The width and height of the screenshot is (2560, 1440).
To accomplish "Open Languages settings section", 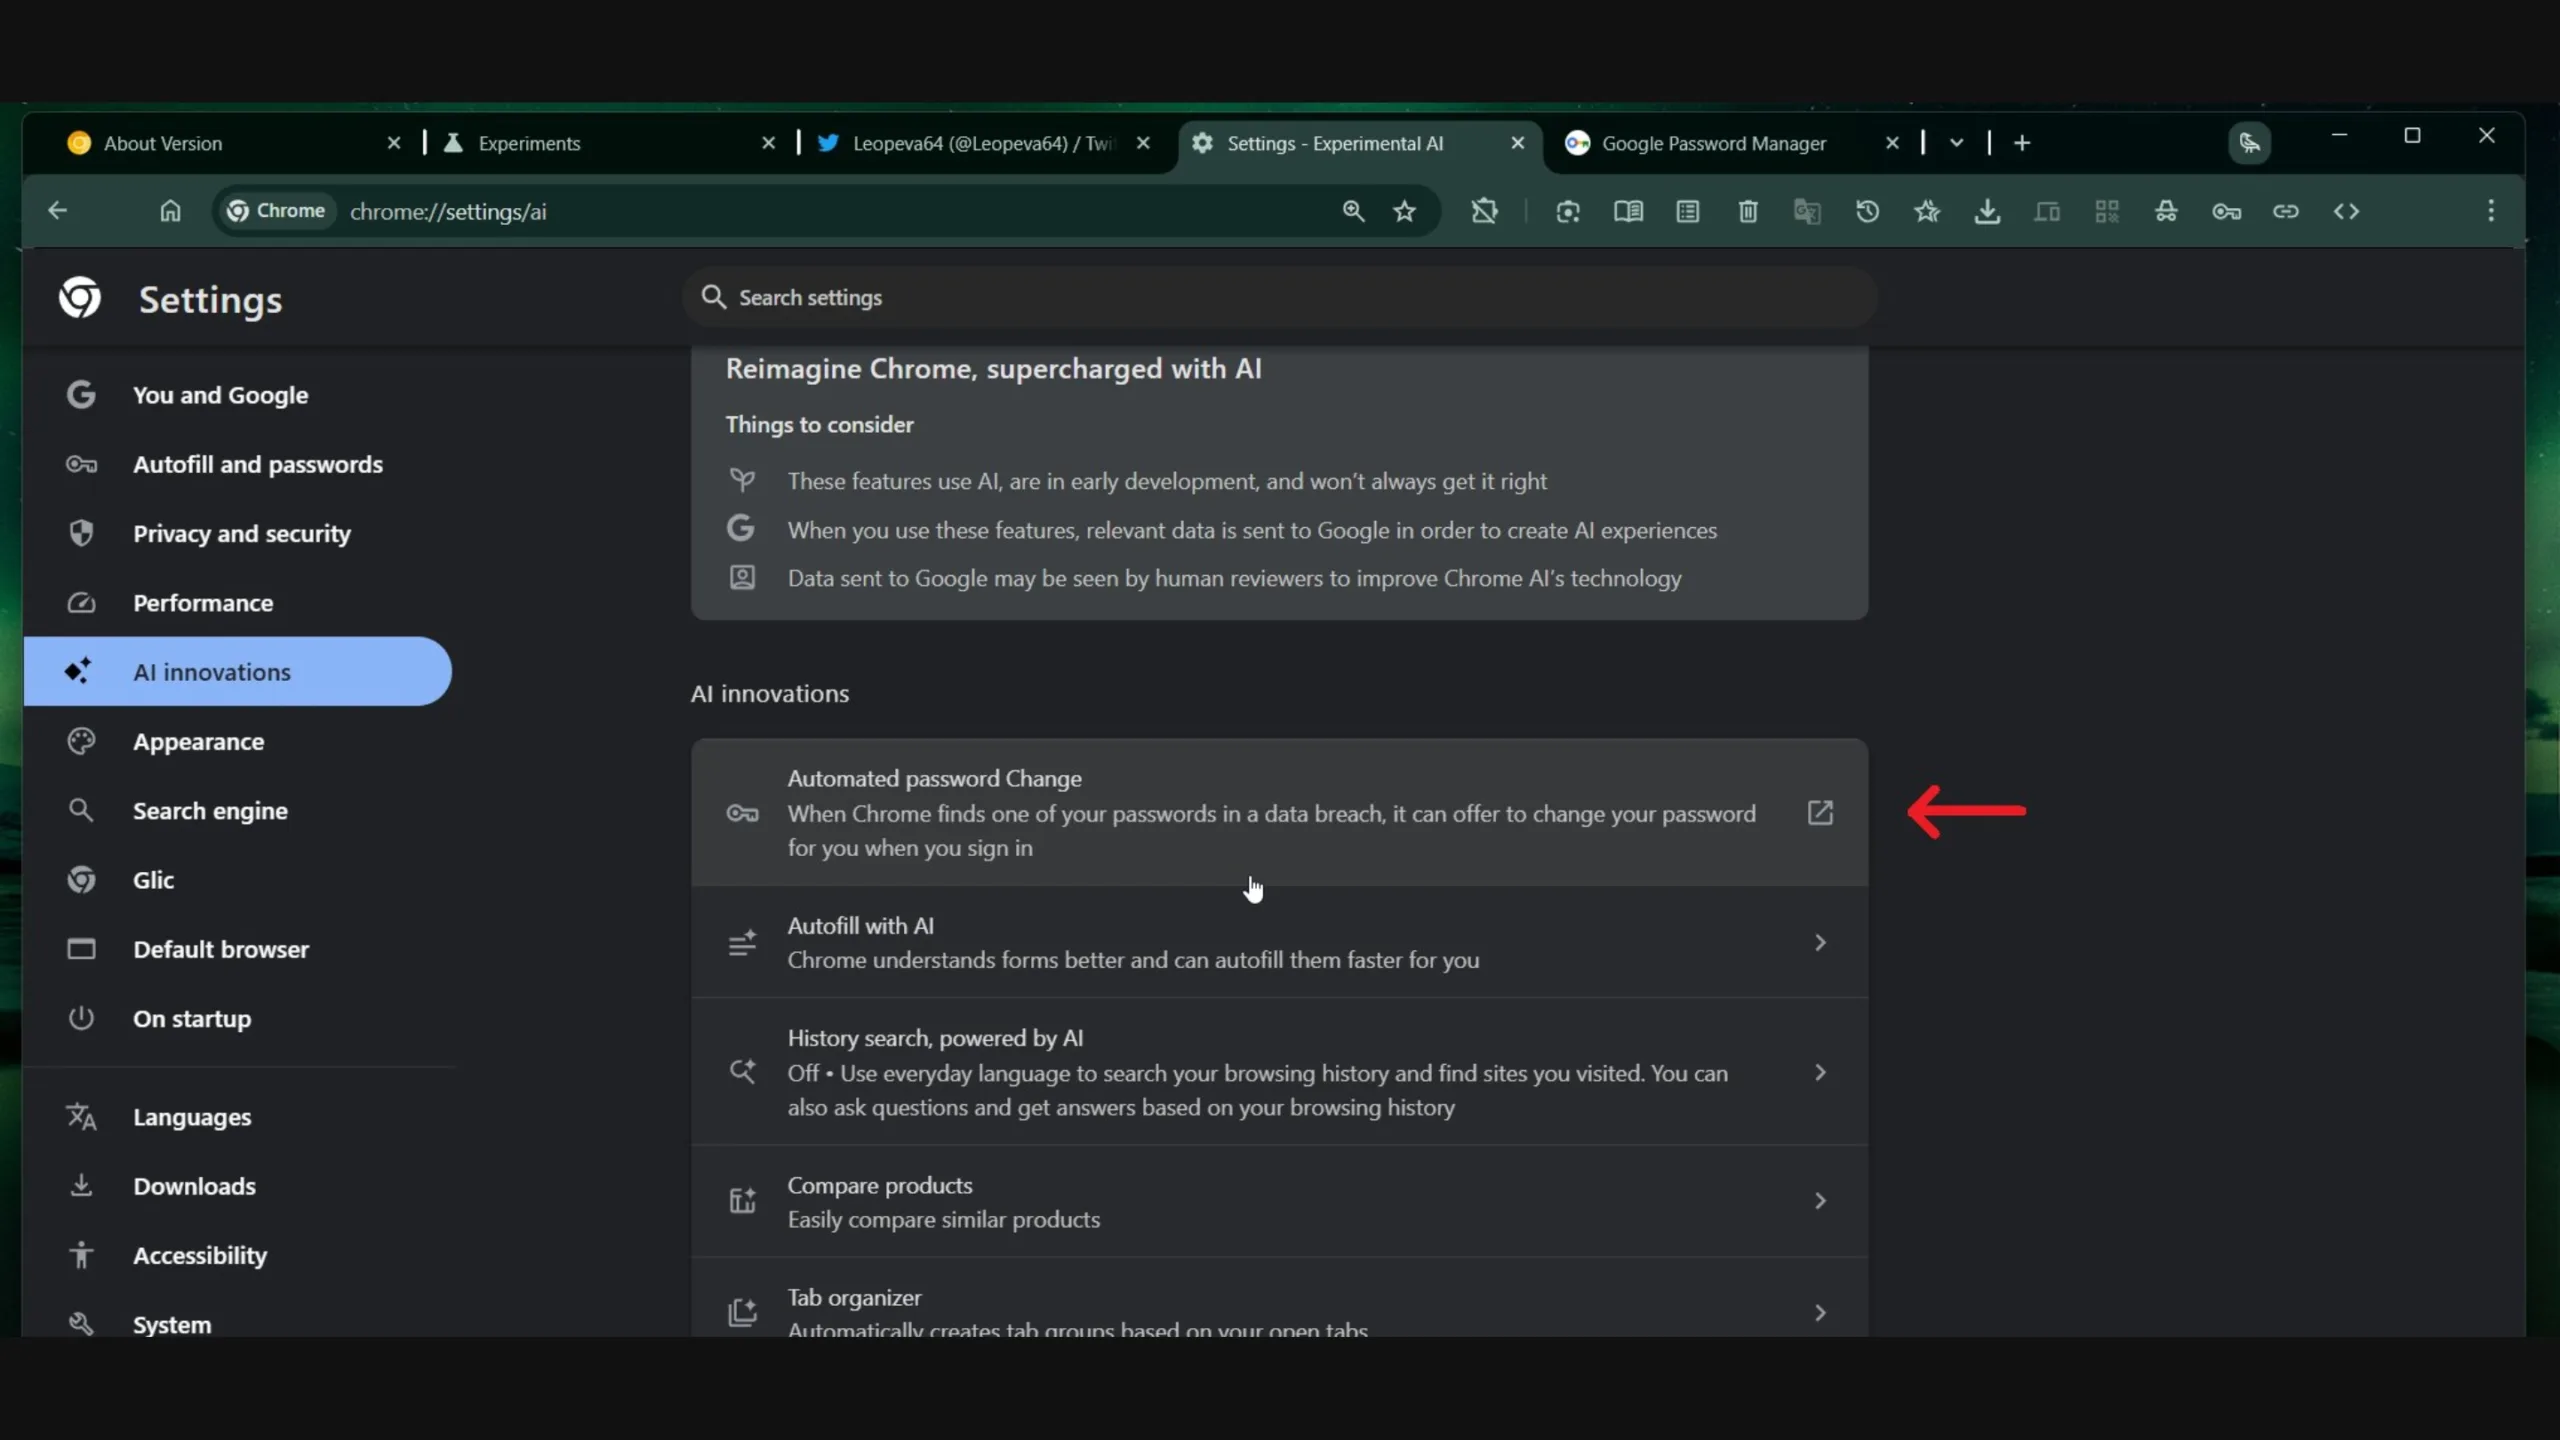I will point(238,1117).
